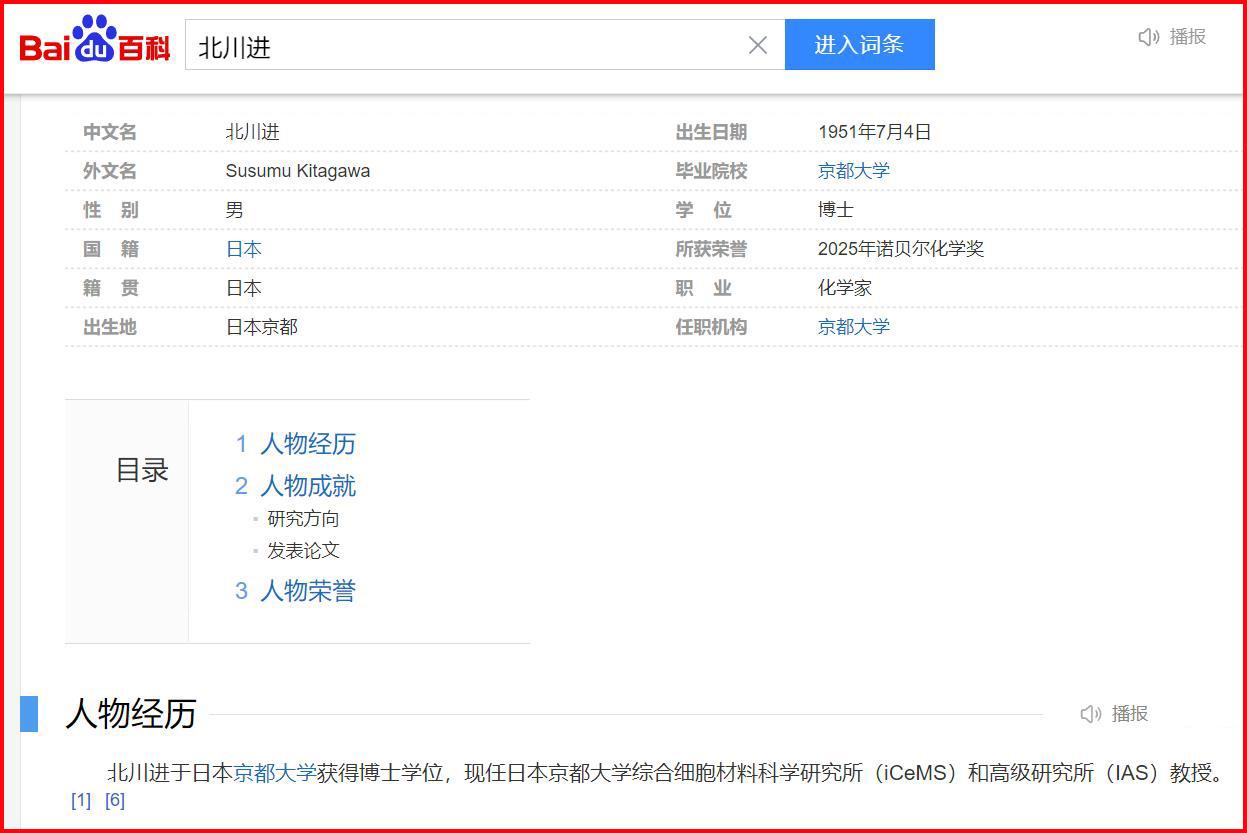1247x833 pixels.
Task: Play audio with top-right 播报 speaker icon
Action: pos(1172,37)
